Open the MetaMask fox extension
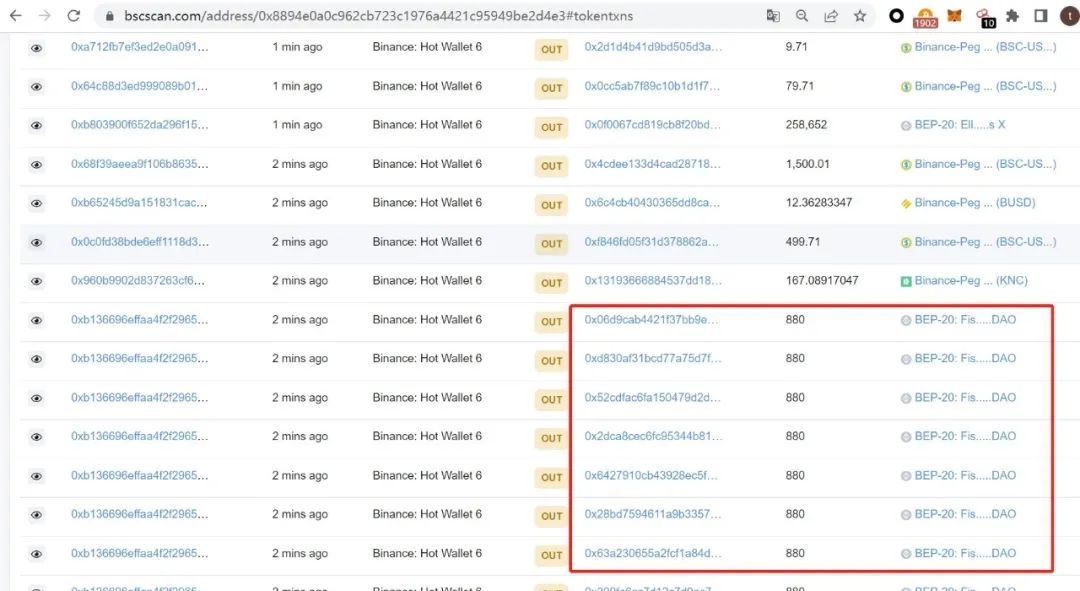The width and height of the screenshot is (1080, 591). pyautogui.click(x=954, y=15)
